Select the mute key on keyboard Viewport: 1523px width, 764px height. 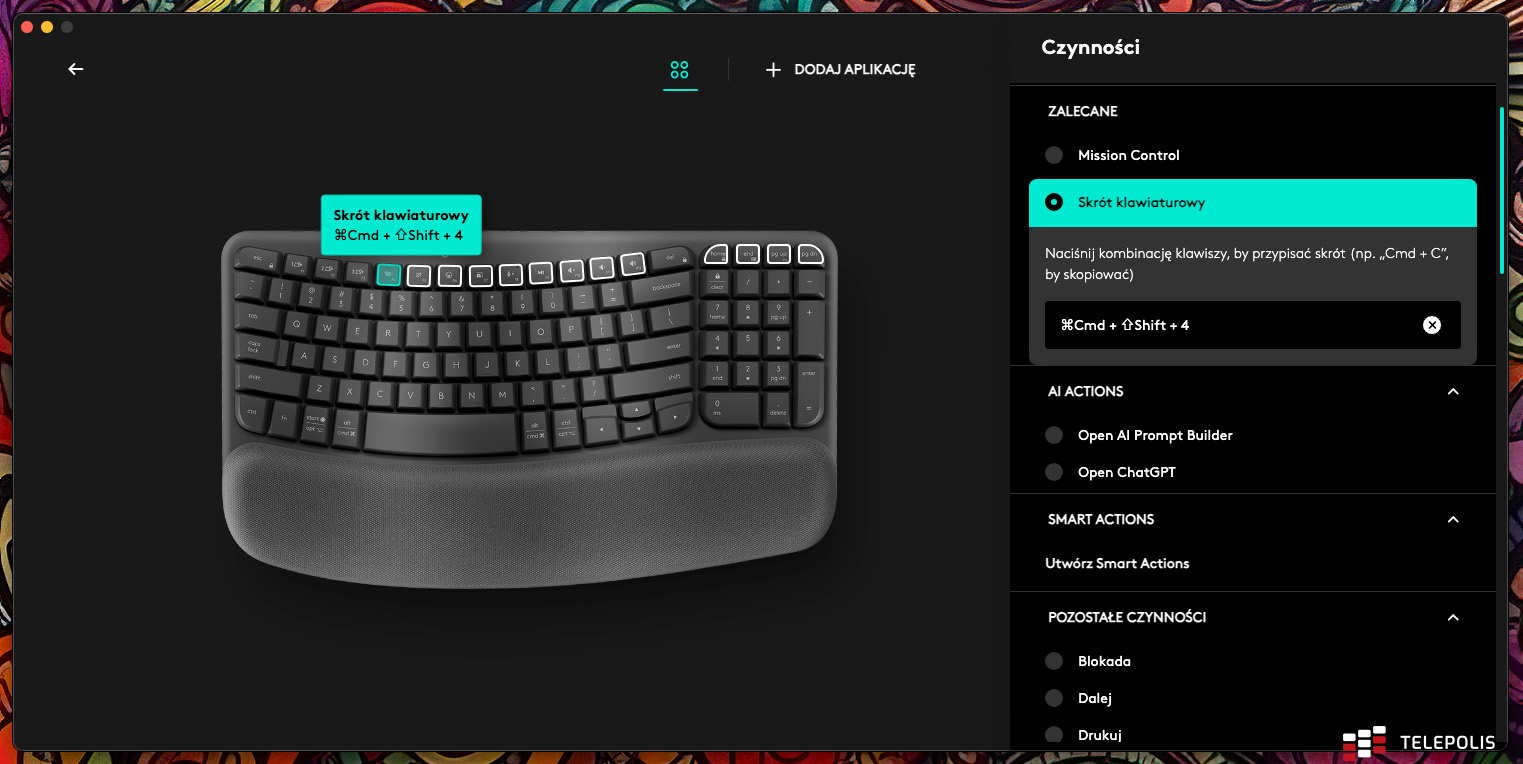(571, 270)
